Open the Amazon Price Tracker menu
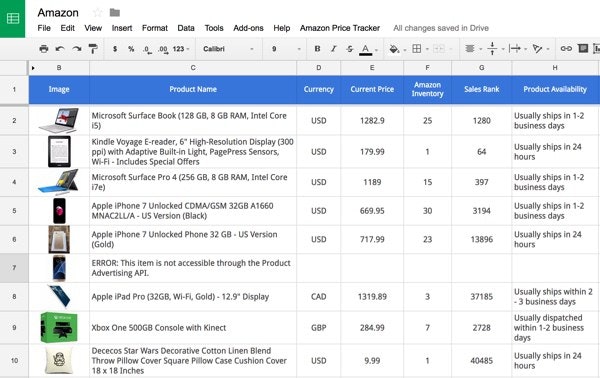 pos(340,28)
